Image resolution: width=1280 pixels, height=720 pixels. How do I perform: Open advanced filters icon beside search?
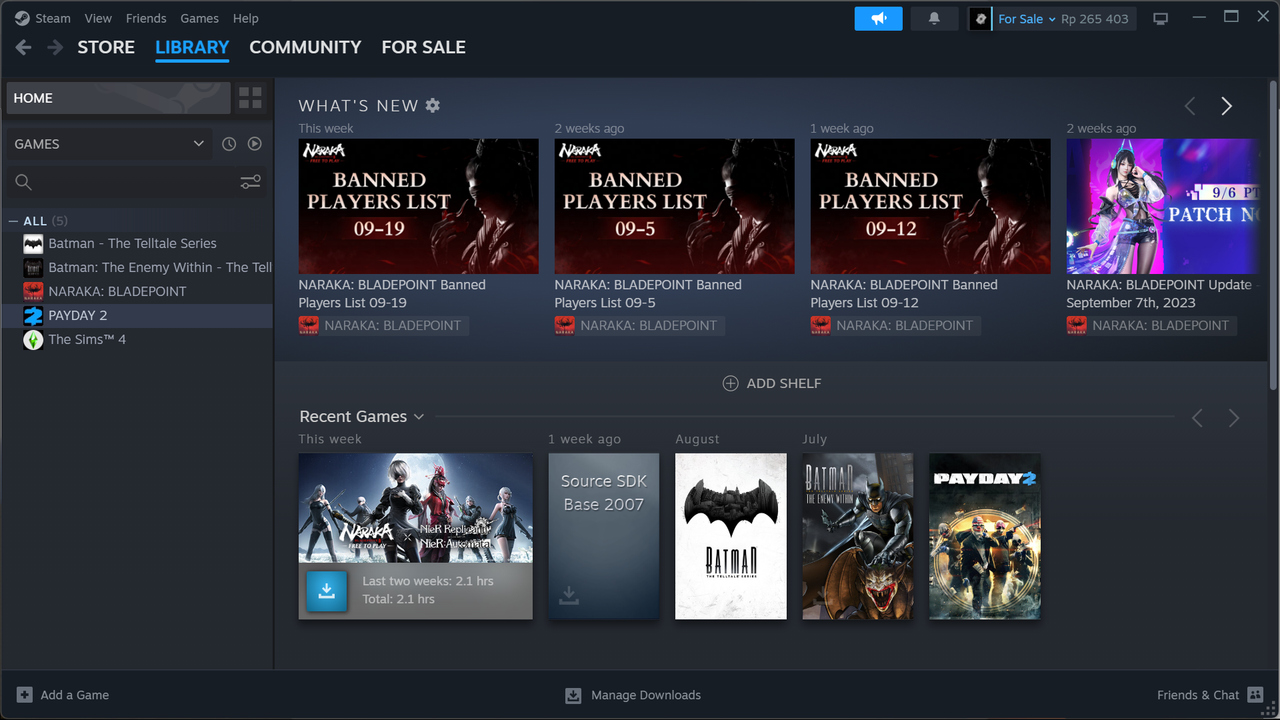250,182
